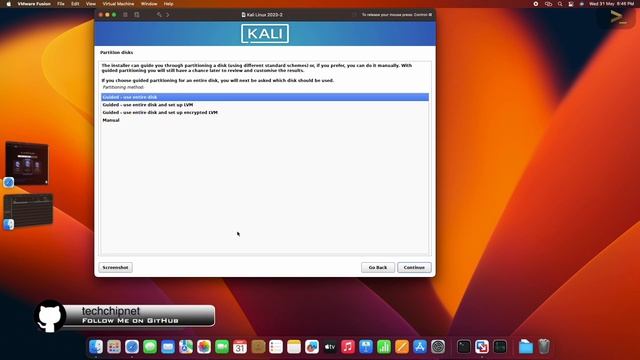This screenshot has width=640, height=360.
Task: Select the lower Stage Manager window thumbnail
Action: (28, 210)
